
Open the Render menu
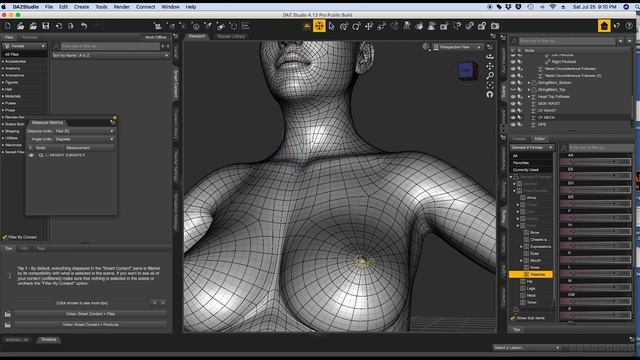coord(122,7)
